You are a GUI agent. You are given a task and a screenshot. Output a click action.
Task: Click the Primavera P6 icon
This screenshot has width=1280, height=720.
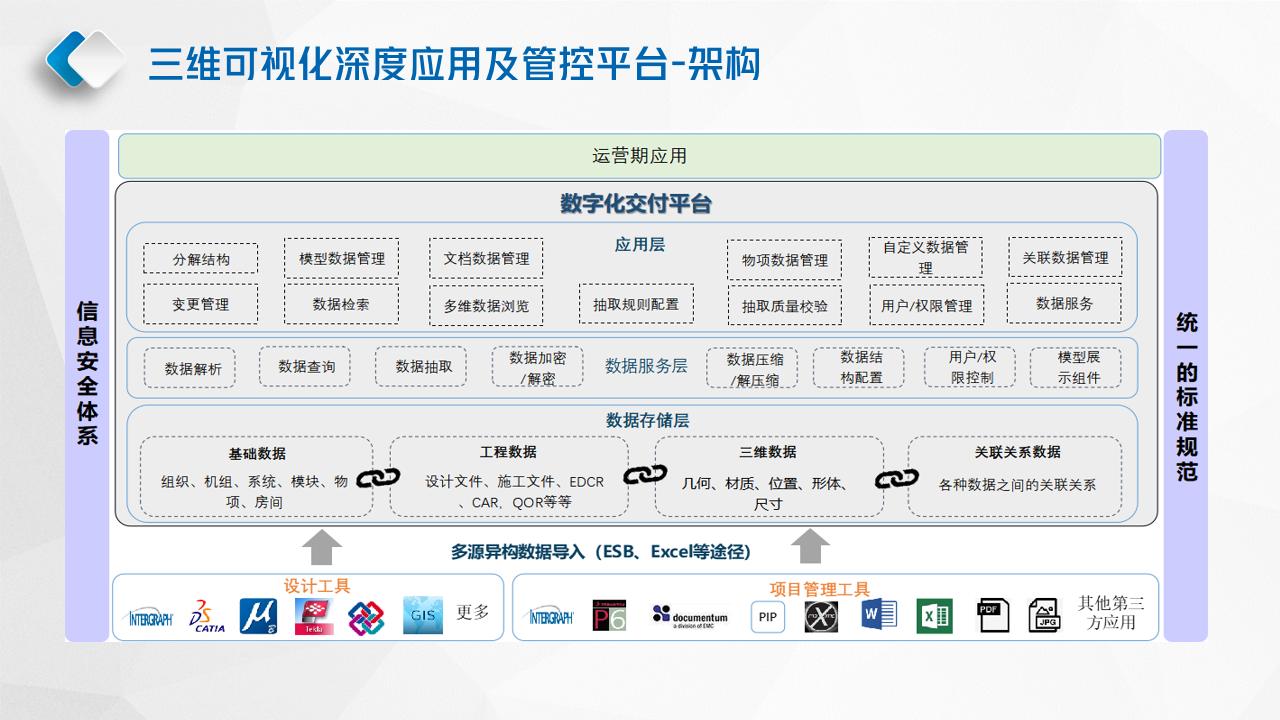click(x=609, y=616)
